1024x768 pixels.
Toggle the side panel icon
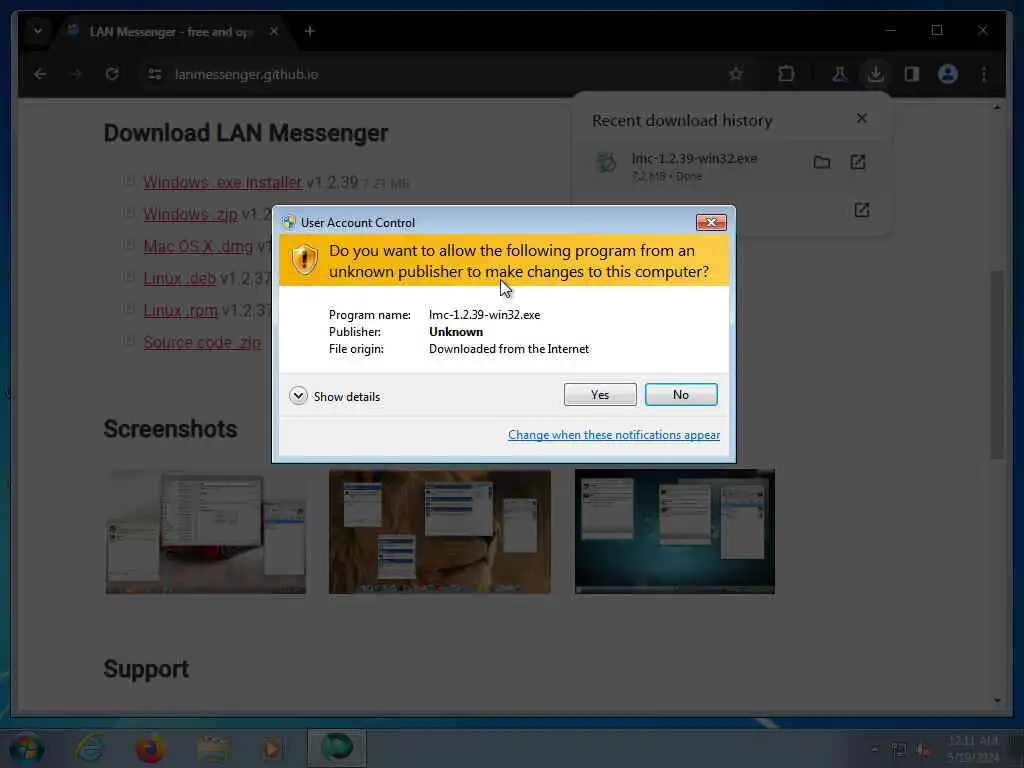point(912,74)
